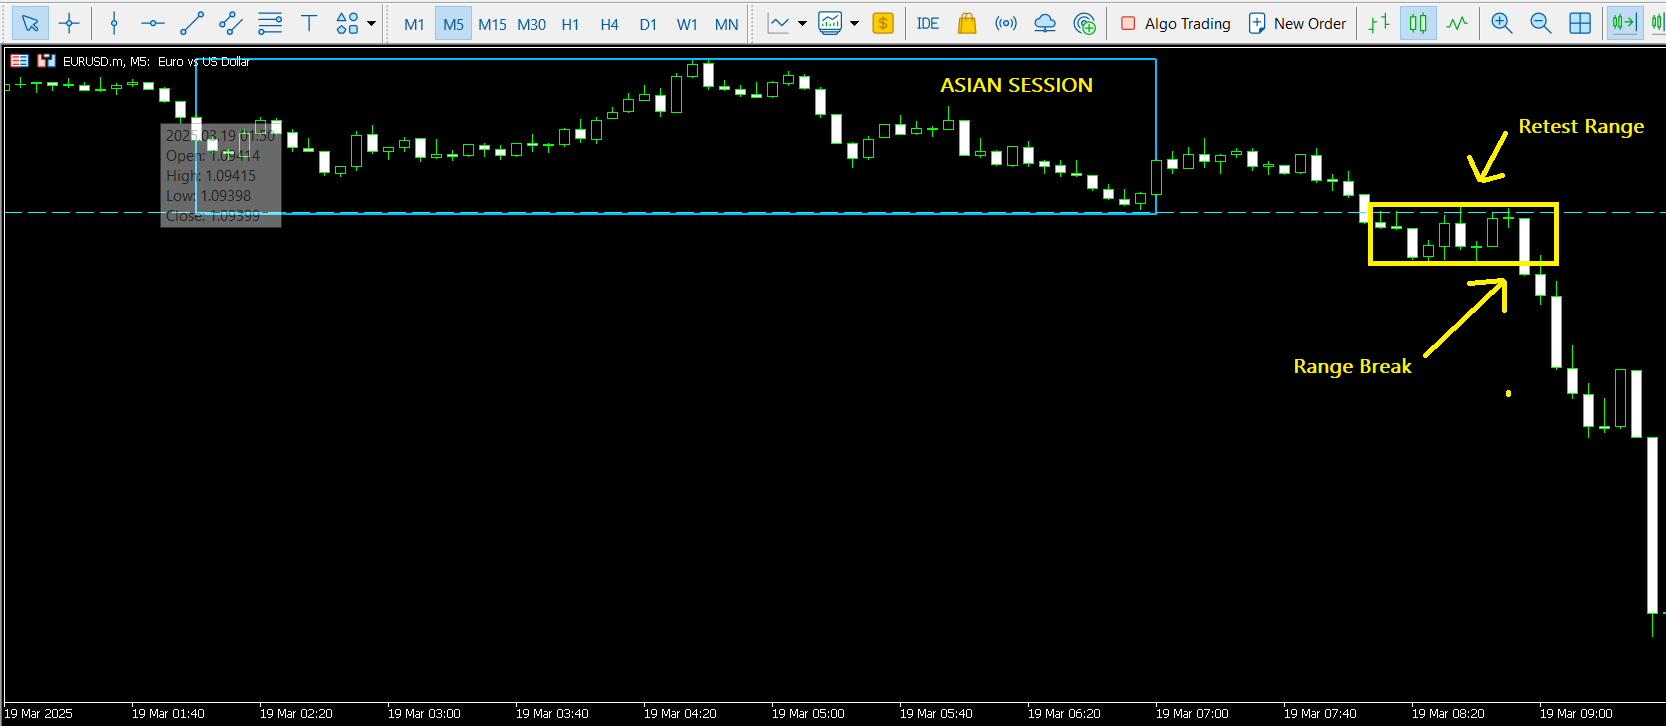Open the Signals broadcast icon
Screen dimensions: 1666x726
[1006, 23]
